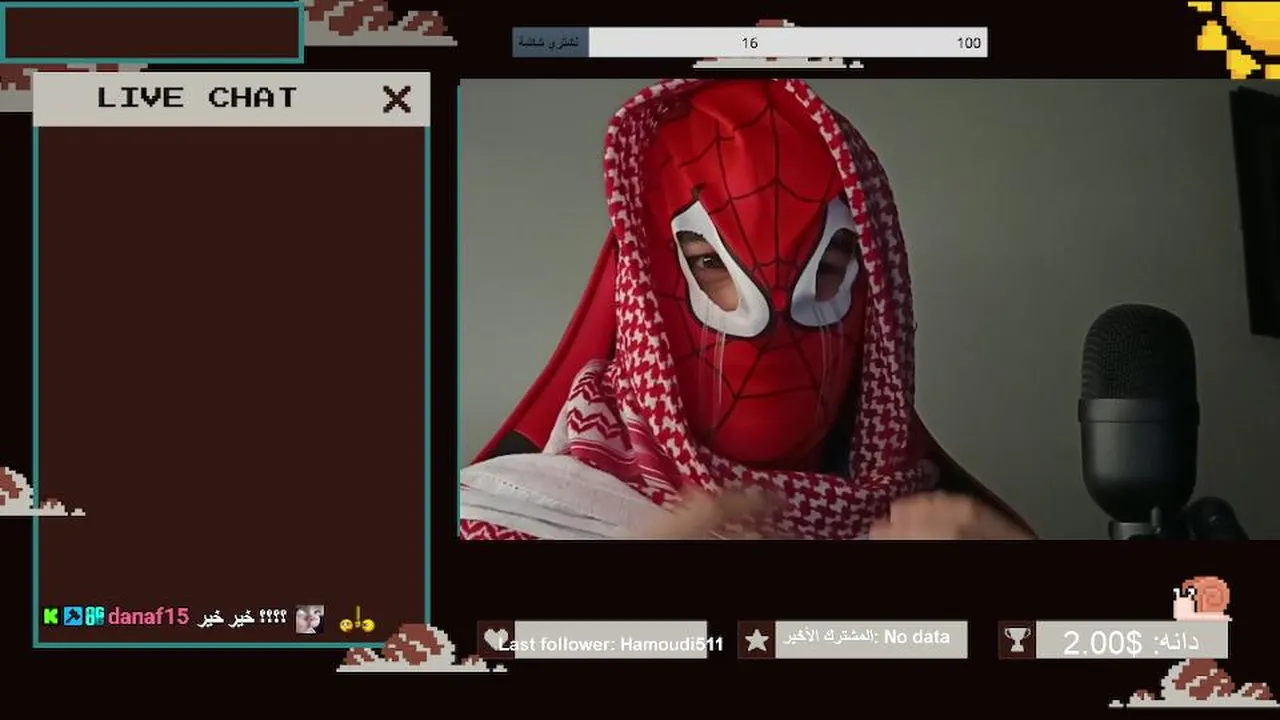
Task: Click the star icon beside the subscriber box
Action: pos(757,640)
